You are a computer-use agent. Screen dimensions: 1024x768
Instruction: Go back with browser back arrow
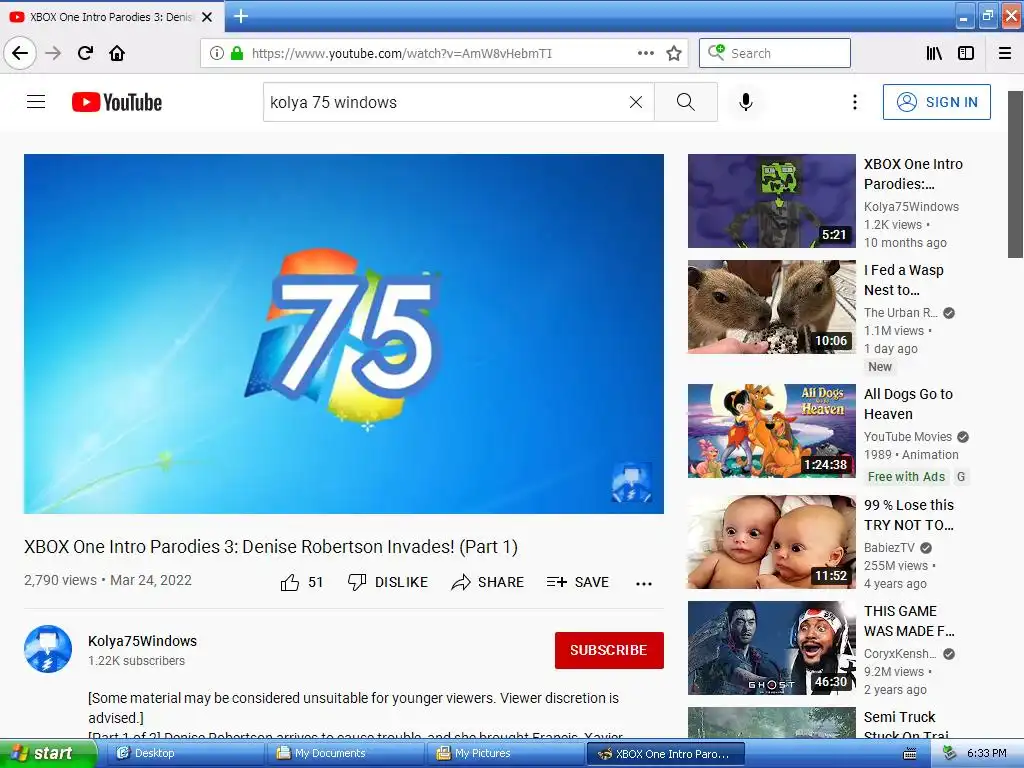(20, 53)
